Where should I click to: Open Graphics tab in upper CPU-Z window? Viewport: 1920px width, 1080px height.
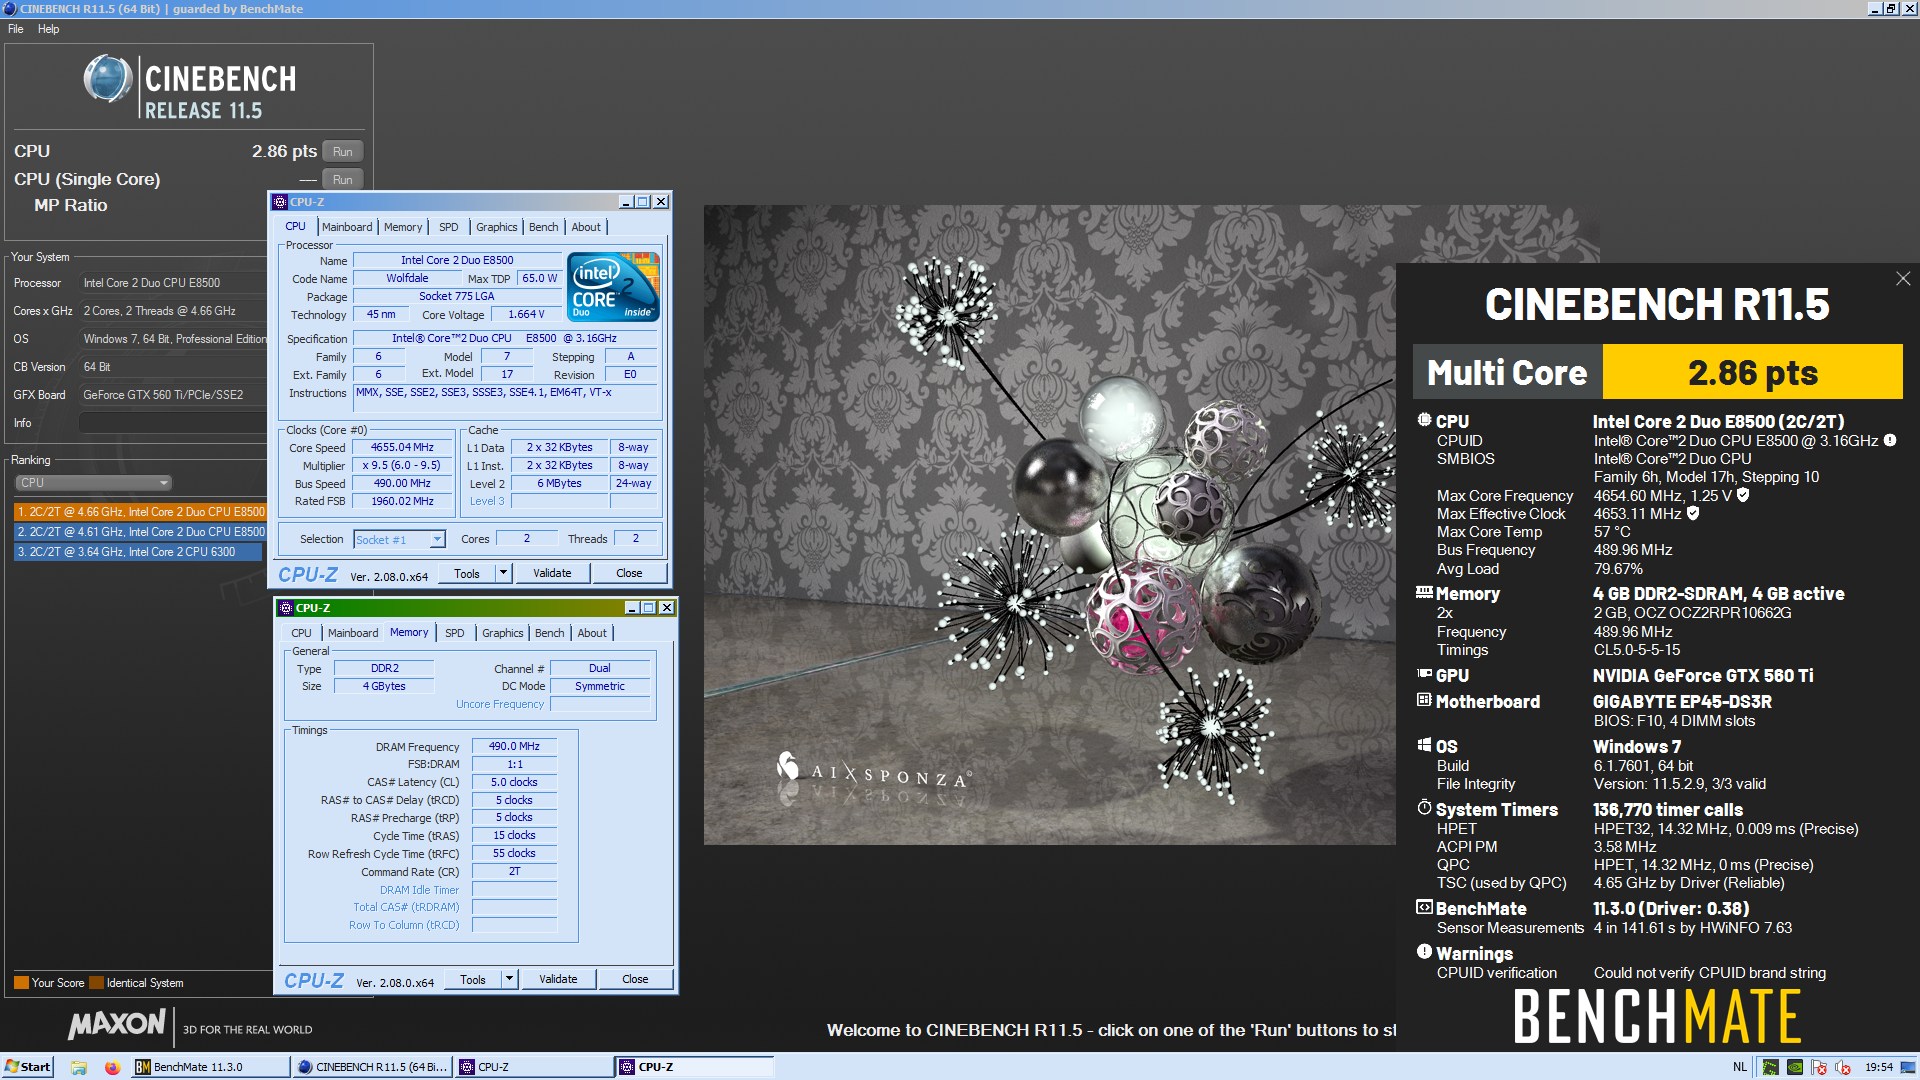tap(497, 227)
